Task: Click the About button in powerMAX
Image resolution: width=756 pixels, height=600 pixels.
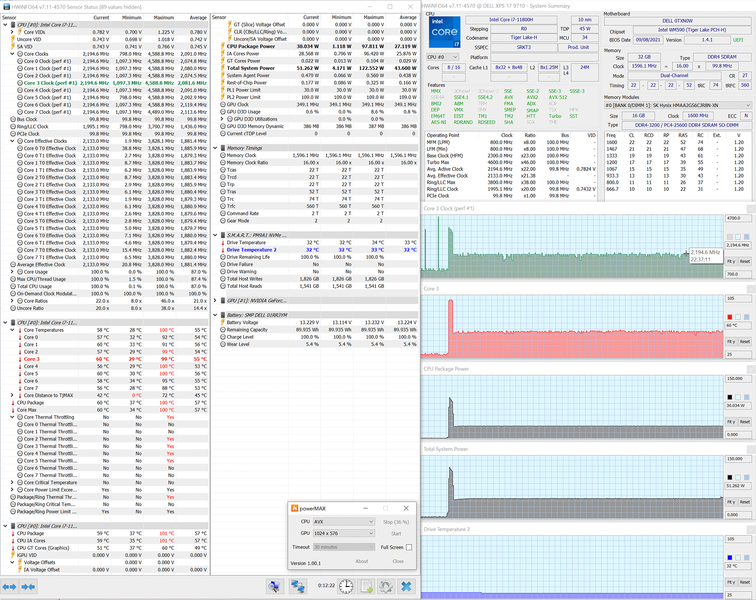Action: click(x=362, y=561)
